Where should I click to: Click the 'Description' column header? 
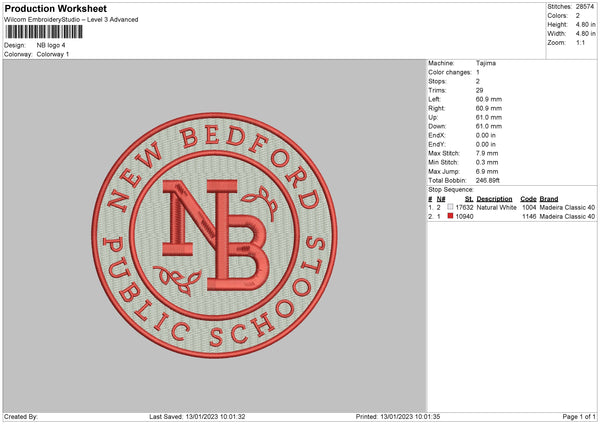[x=494, y=199]
